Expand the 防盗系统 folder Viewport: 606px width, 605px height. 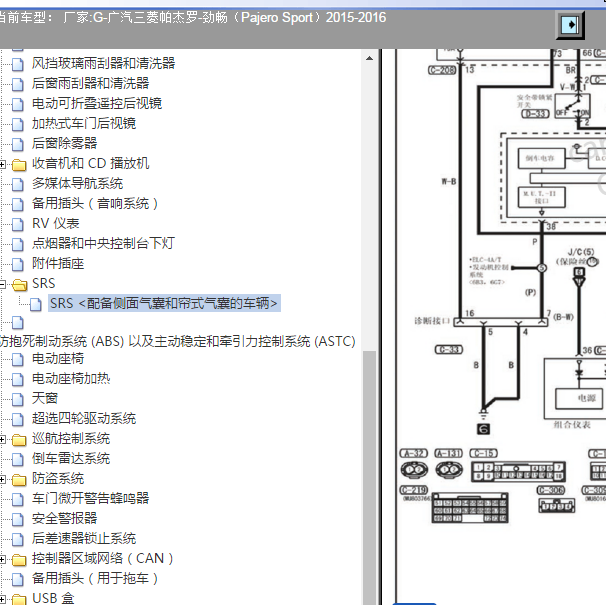pos(3,480)
